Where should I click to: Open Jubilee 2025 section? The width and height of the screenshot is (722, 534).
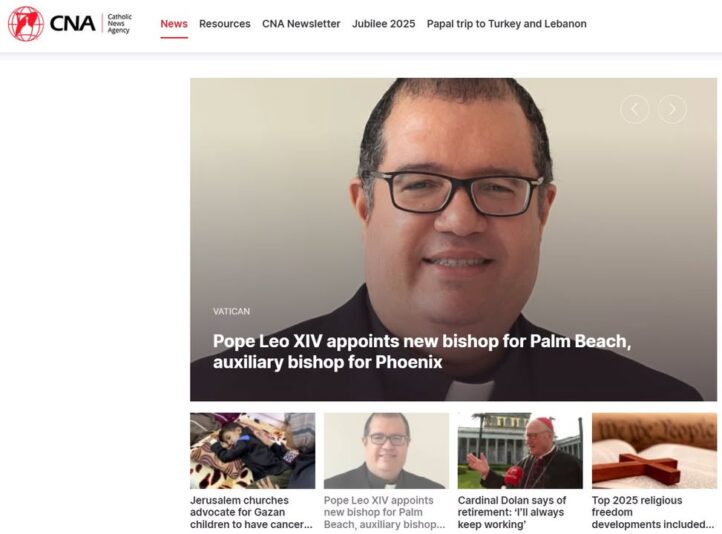click(384, 23)
